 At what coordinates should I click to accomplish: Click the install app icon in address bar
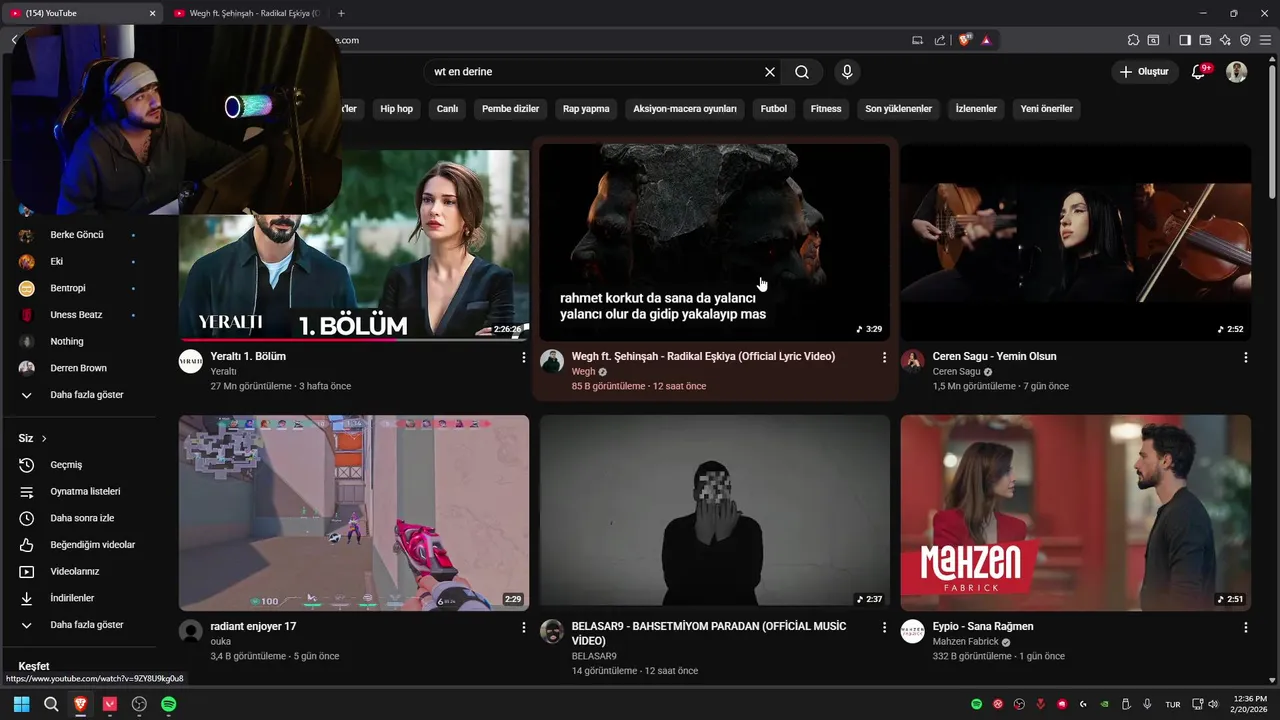coord(917,40)
